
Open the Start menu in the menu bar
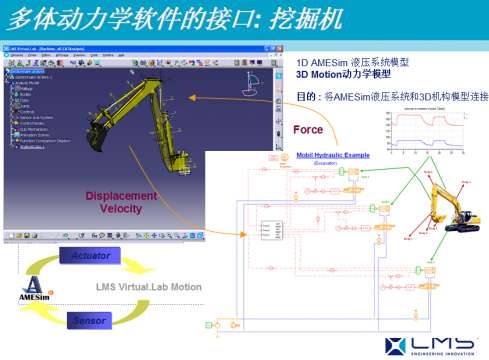pyautogui.click(x=17, y=55)
